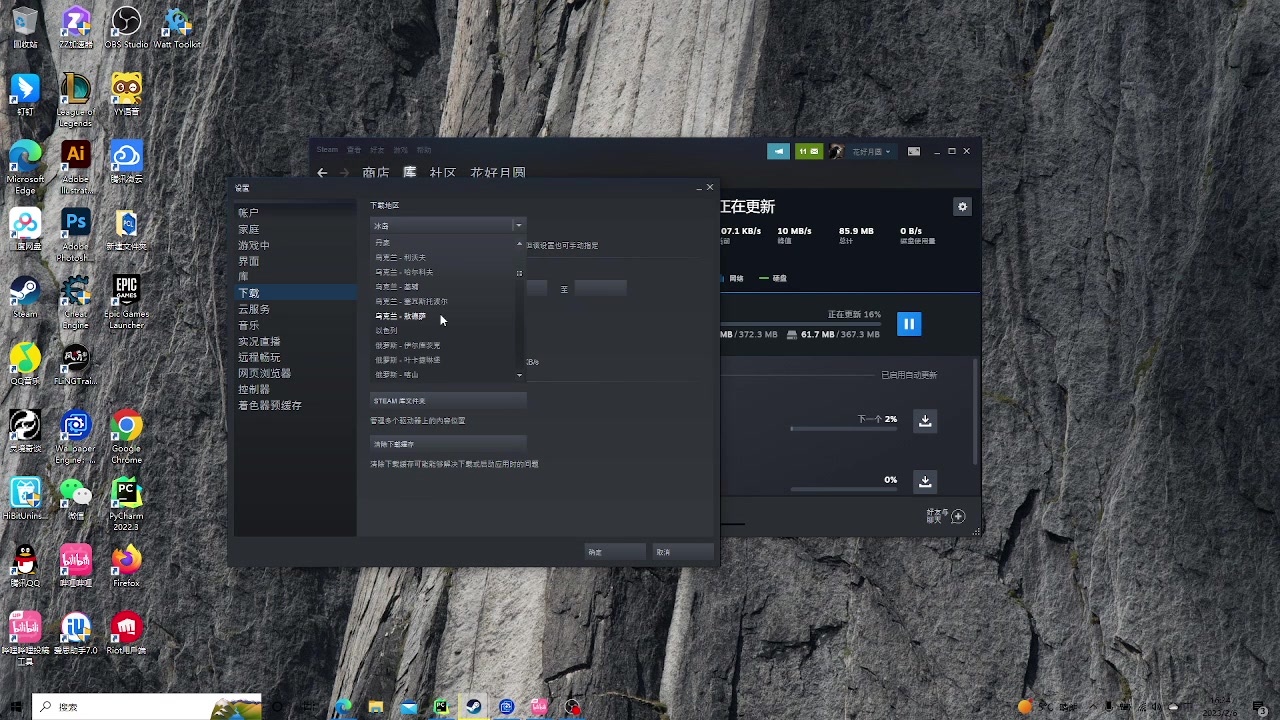Confirm settings with the 确定 button

pyautogui.click(x=615, y=552)
